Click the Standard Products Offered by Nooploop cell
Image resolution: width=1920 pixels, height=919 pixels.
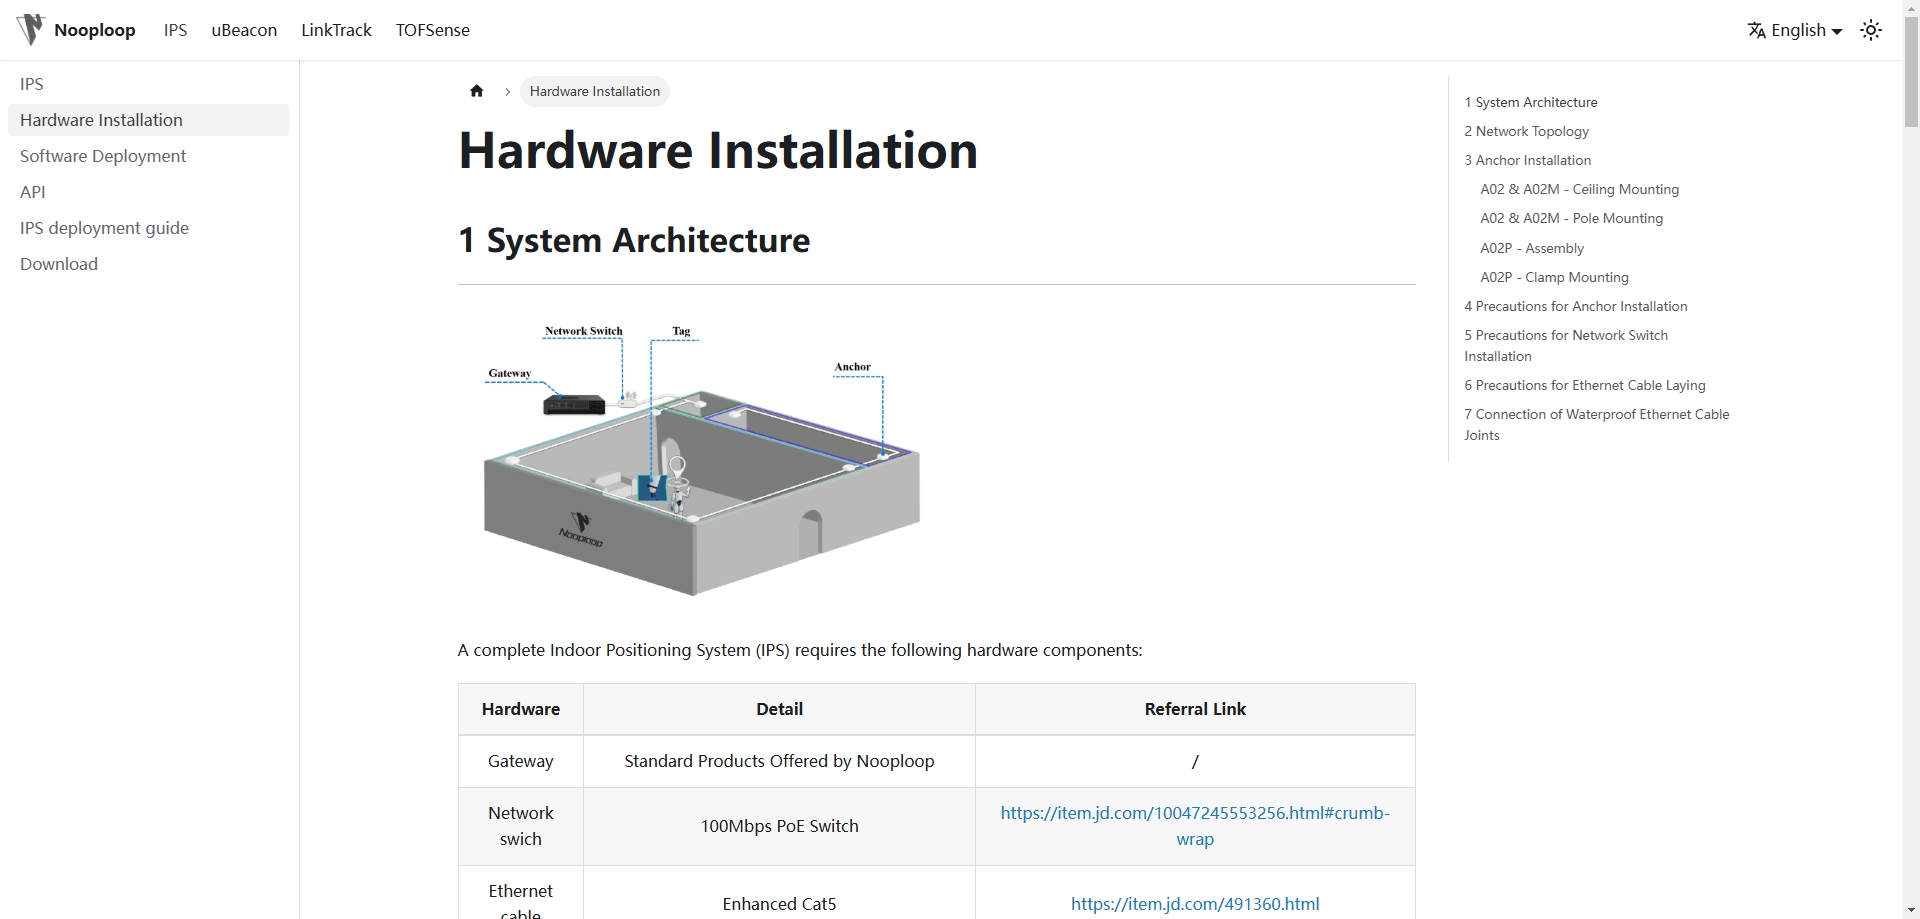click(779, 761)
